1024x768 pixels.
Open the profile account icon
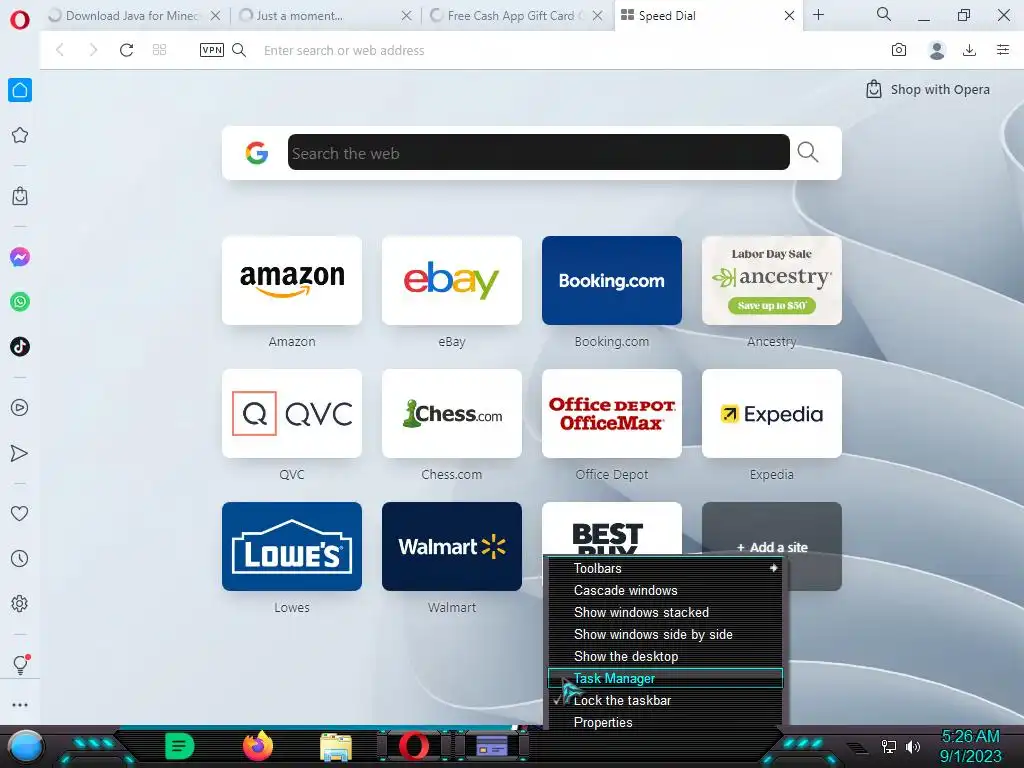[x=936, y=50]
